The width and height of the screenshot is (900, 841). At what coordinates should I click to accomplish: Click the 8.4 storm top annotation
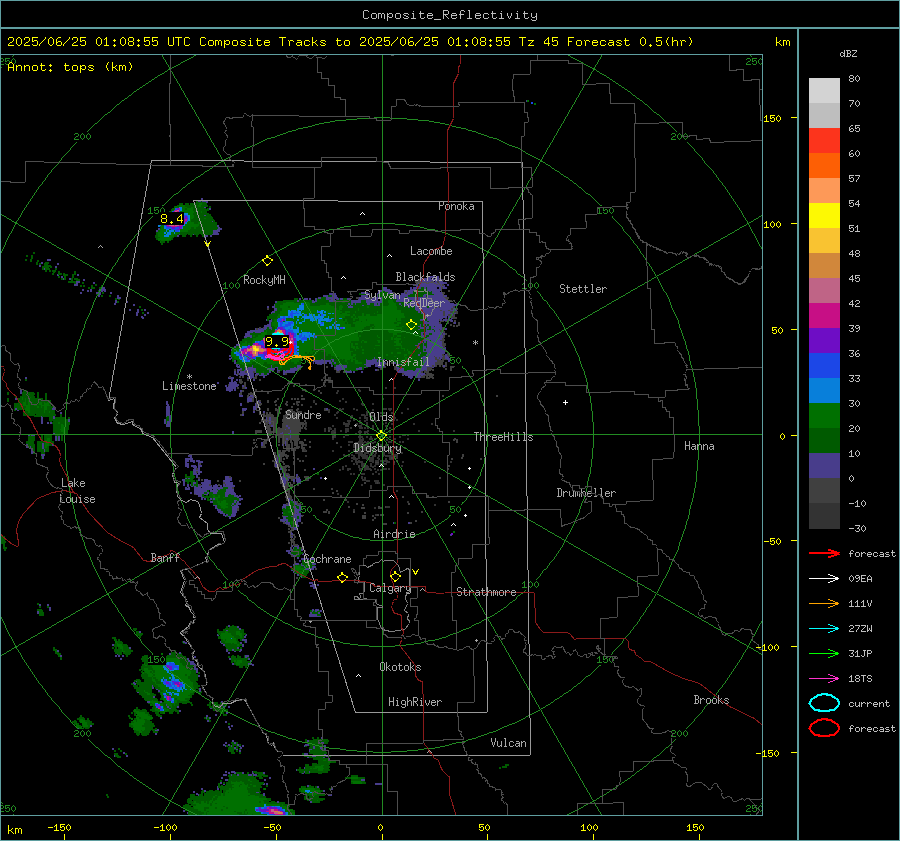[x=172, y=219]
